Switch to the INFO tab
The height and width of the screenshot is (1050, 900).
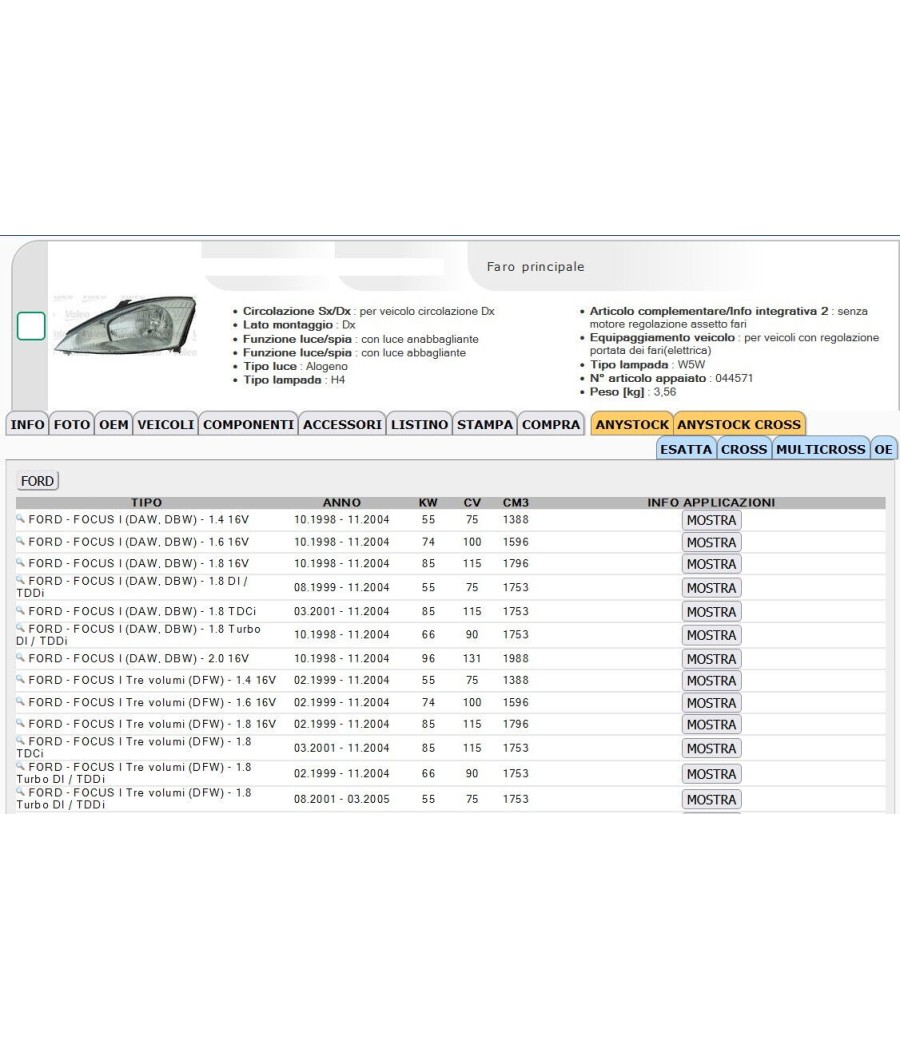pyautogui.click(x=27, y=425)
